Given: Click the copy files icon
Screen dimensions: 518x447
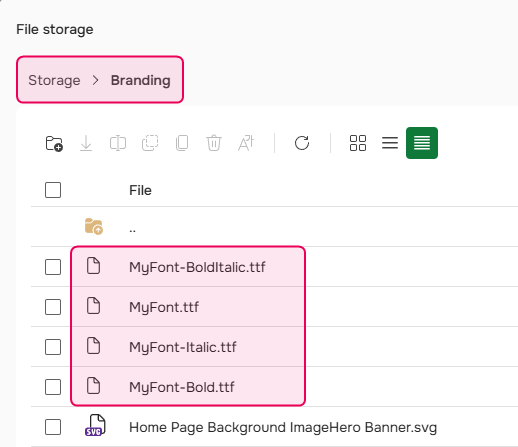Looking at the screenshot, I should point(182,143).
